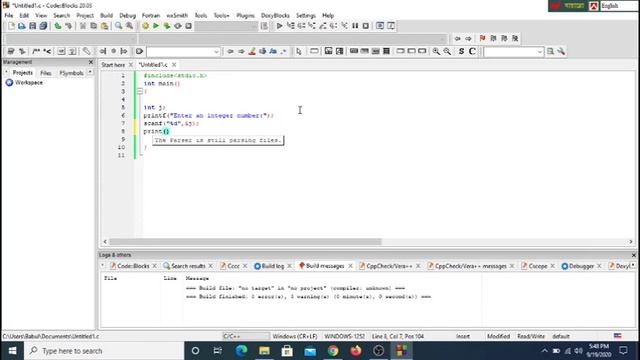Click the Save all files icon
The height and width of the screenshot is (360, 640).
tap(43, 26)
